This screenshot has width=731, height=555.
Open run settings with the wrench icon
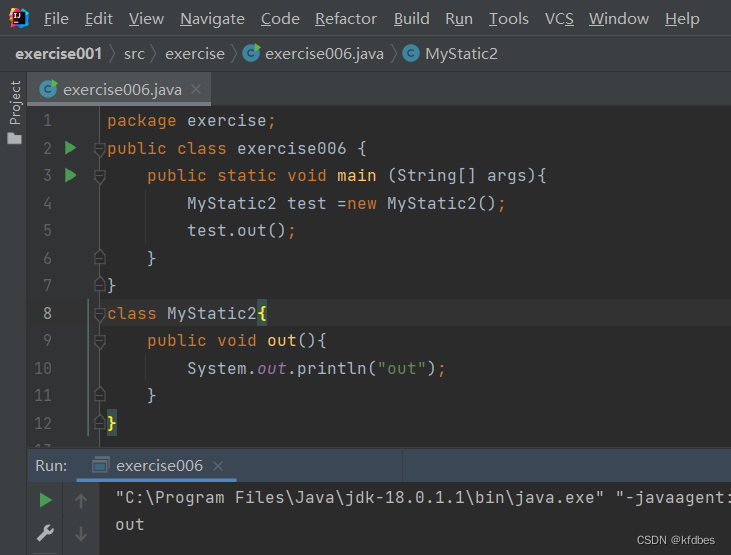click(46, 534)
